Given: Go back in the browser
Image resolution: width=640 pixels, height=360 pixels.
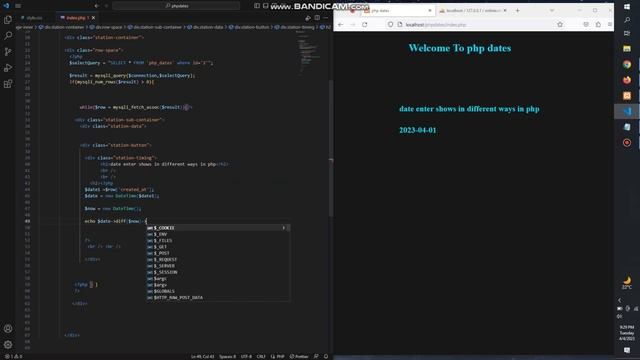Looking at the screenshot, I should 340,24.
